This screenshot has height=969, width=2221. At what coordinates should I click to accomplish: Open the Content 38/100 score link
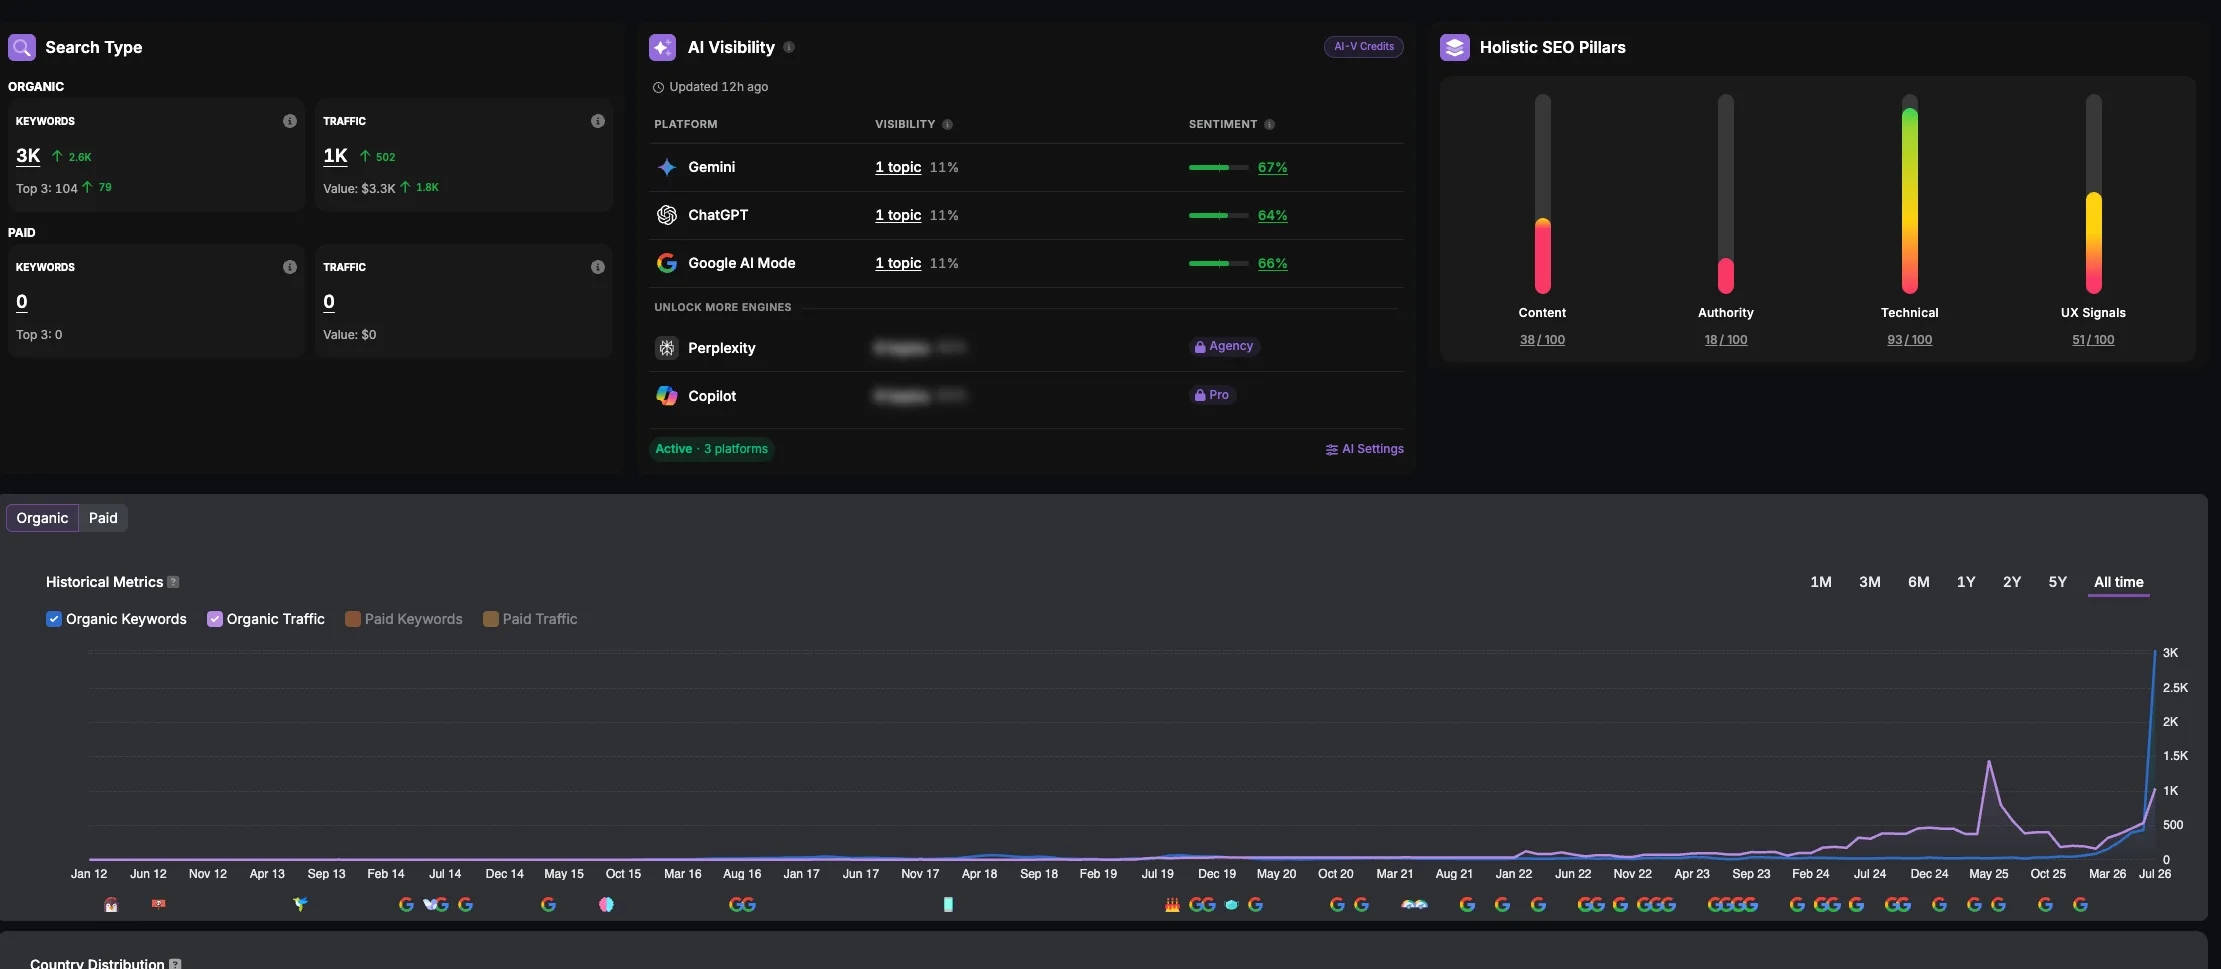click(1542, 340)
